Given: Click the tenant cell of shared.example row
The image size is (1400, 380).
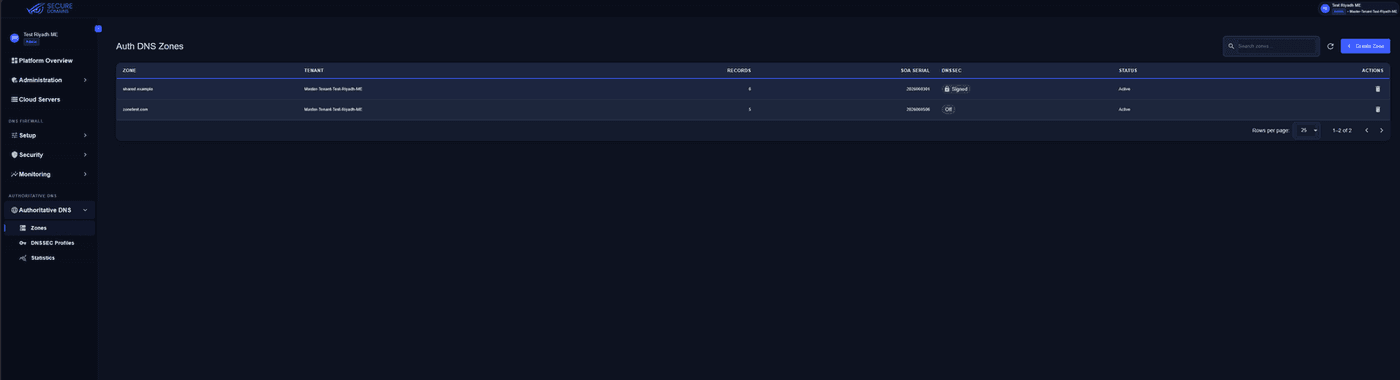Looking at the screenshot, I should point(333,89).
